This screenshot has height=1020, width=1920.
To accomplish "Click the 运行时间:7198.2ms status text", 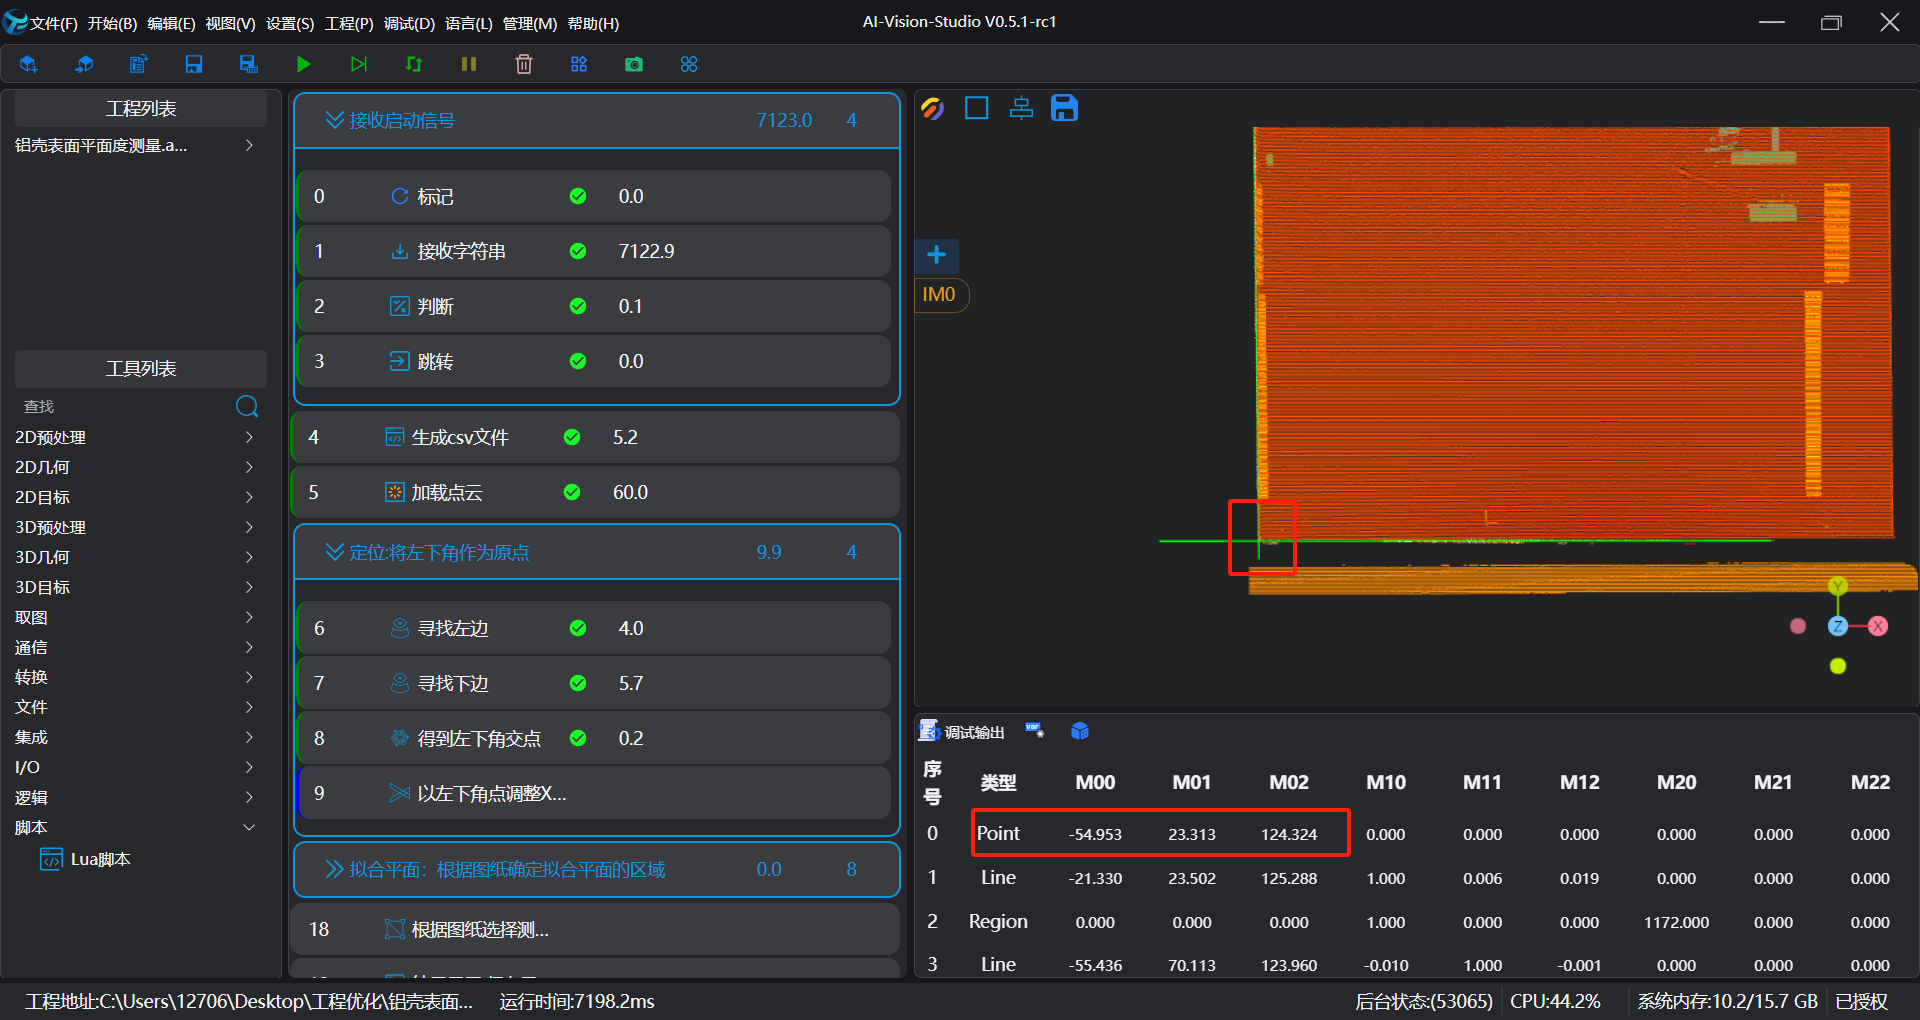I will coord(577,1001).
